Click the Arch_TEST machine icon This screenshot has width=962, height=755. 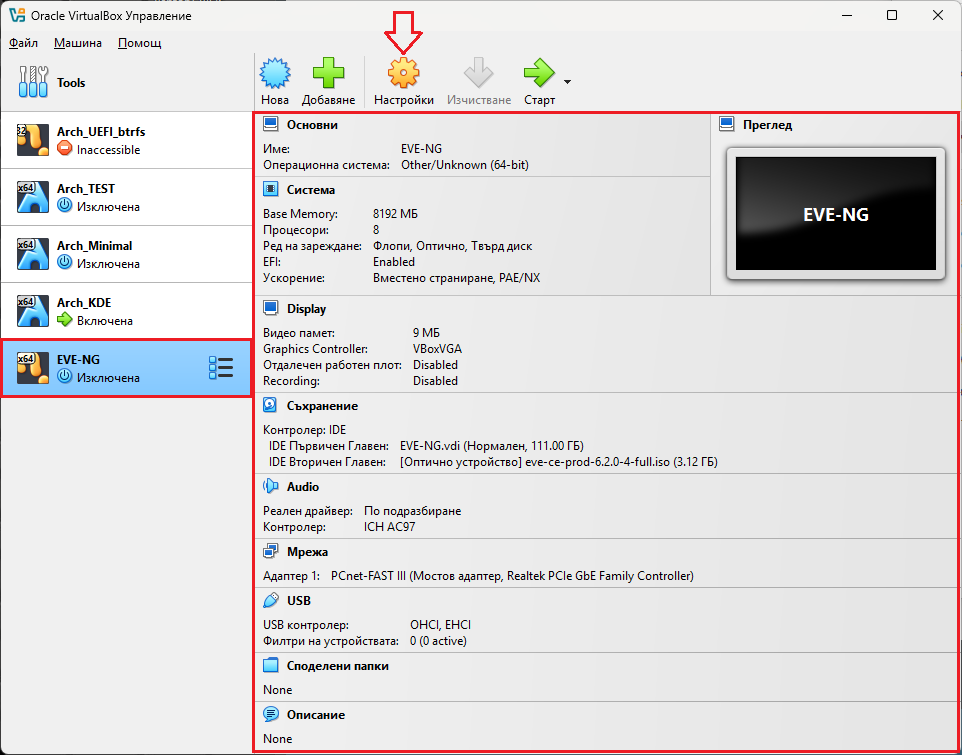pyautogui.click(x=33, y=197)
